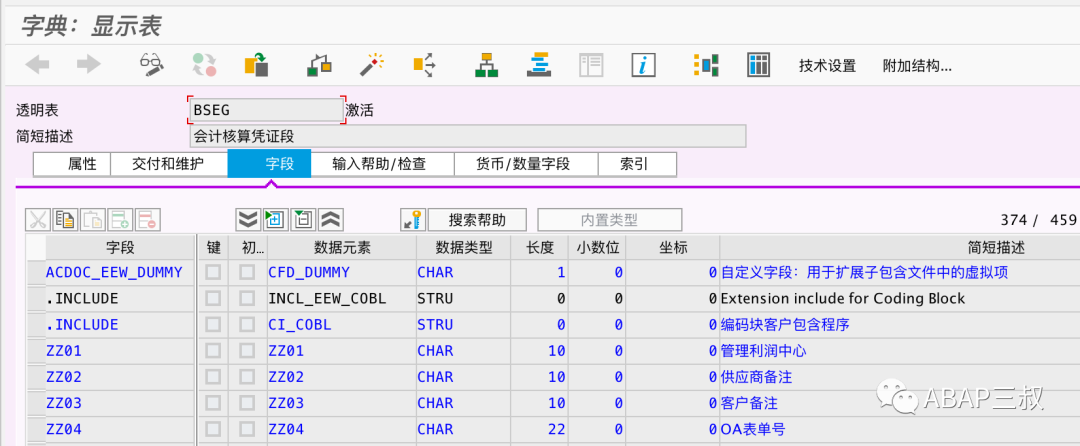Click the ACDOC_EEW_DUMMY field name
This screenshot has width=1080, height=446.
tap(114, 273)
